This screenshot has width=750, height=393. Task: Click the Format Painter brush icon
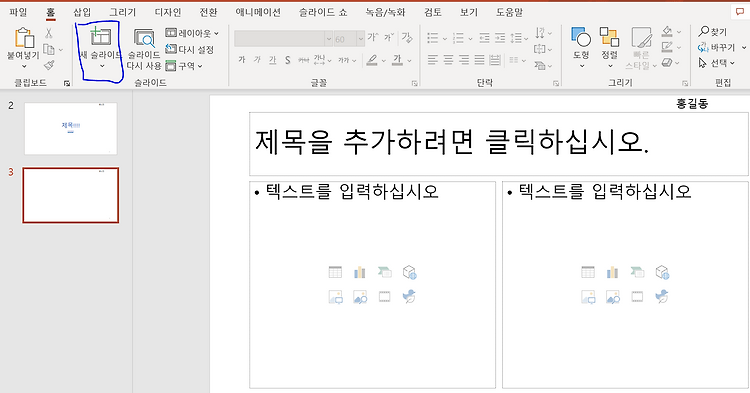click(49, 65)
